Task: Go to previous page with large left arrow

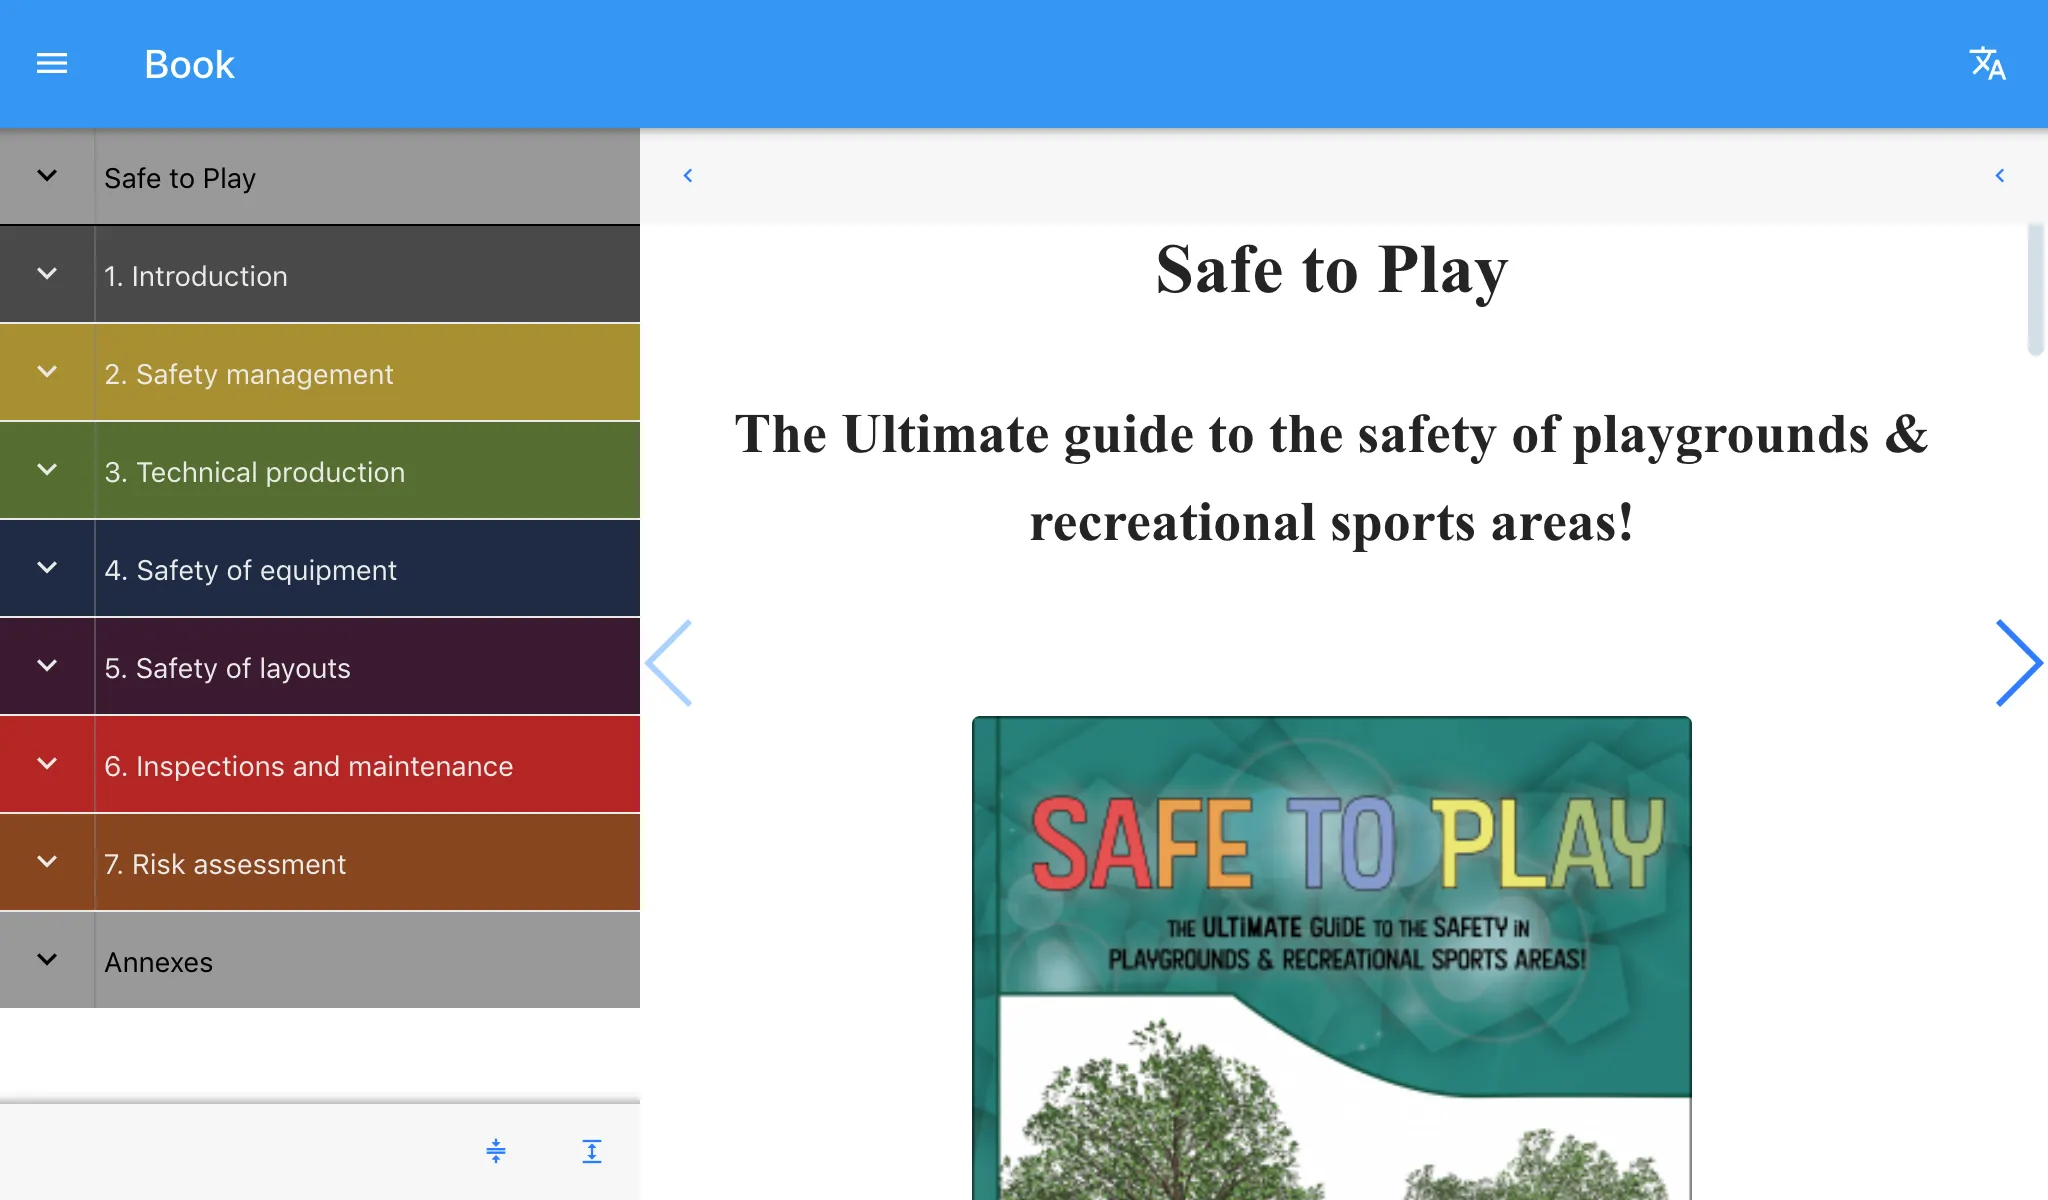Action: [669, 663]
